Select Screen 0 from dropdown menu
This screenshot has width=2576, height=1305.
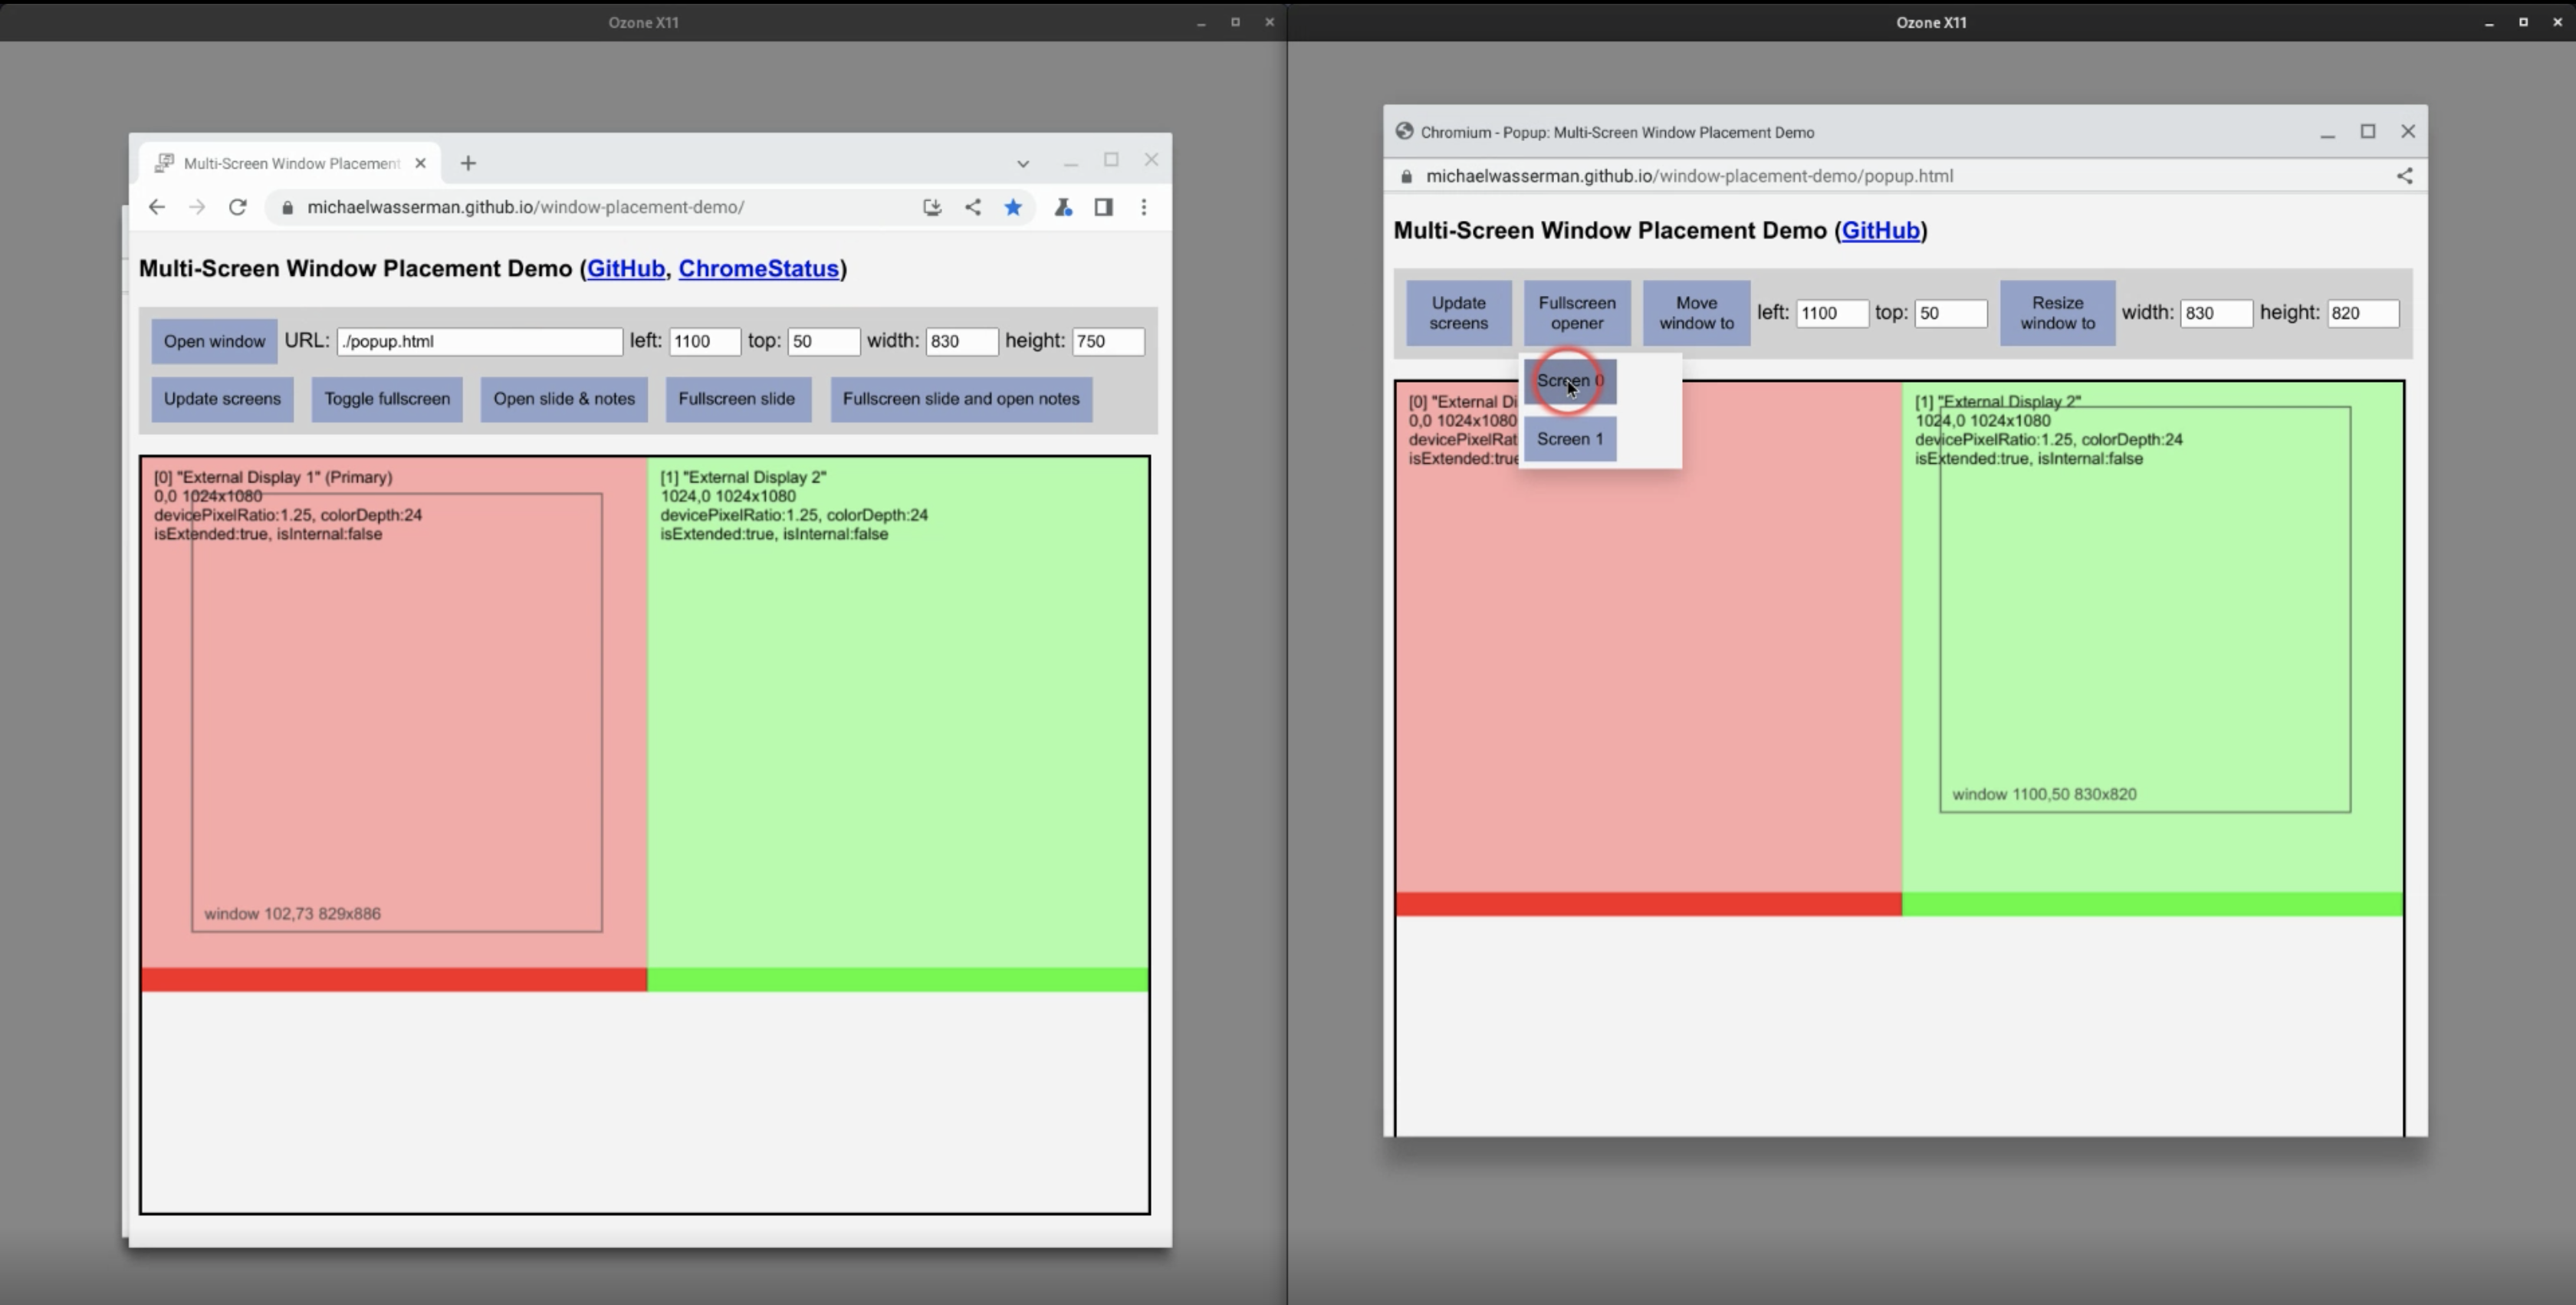[1569, 381]
